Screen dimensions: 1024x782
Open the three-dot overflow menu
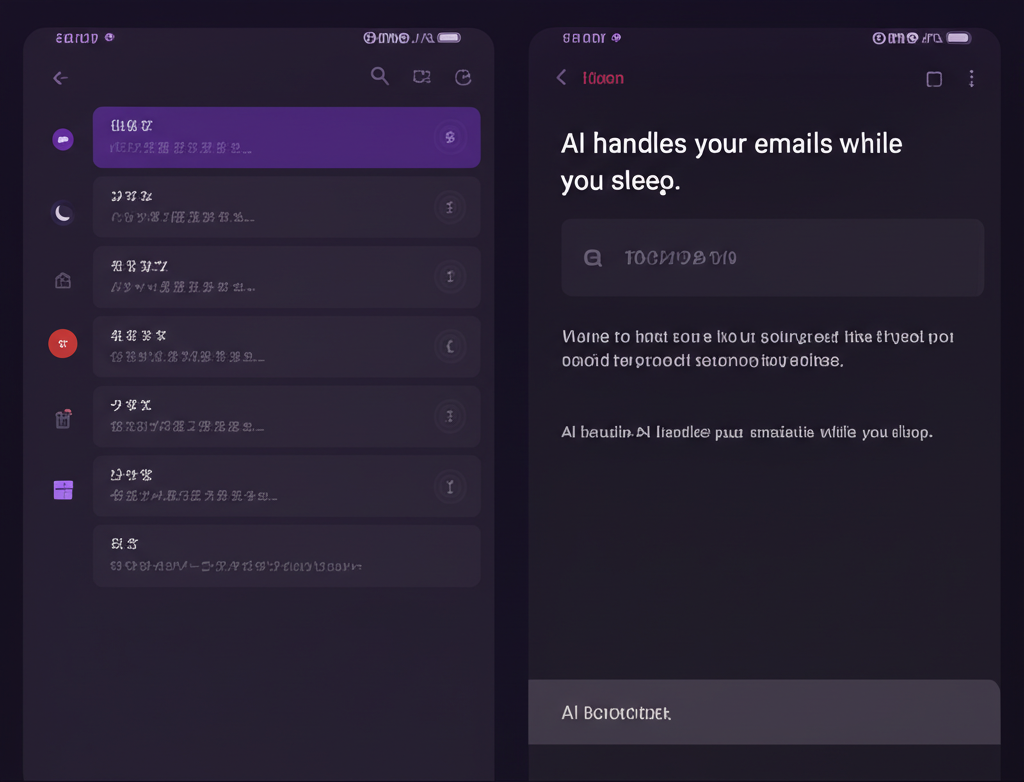[x=971, y=79]
